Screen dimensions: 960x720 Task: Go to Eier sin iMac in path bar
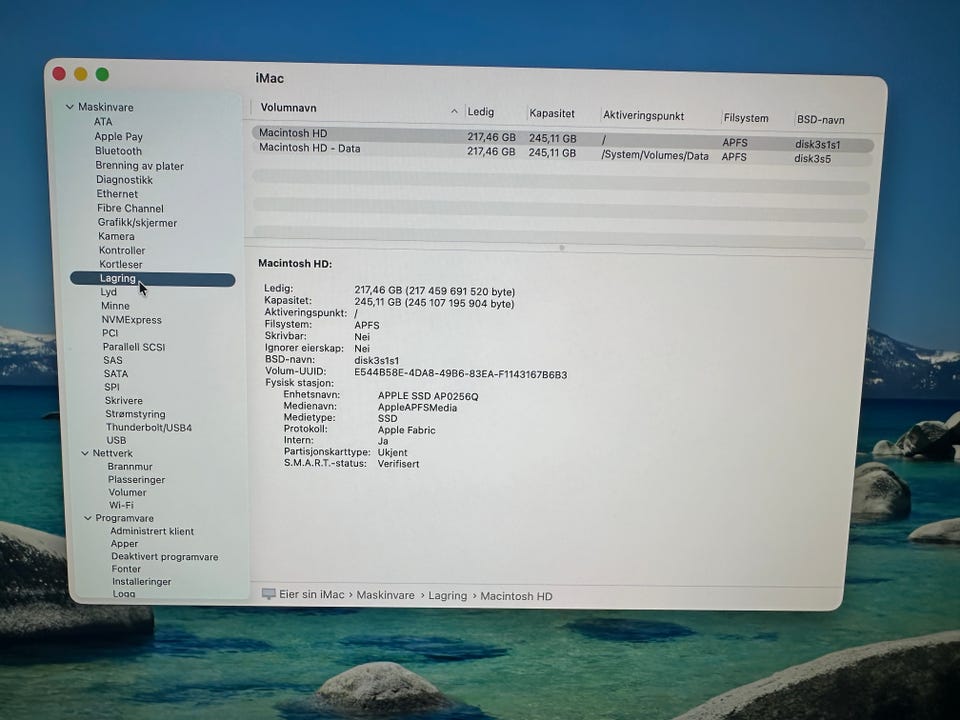click(312, 594)
